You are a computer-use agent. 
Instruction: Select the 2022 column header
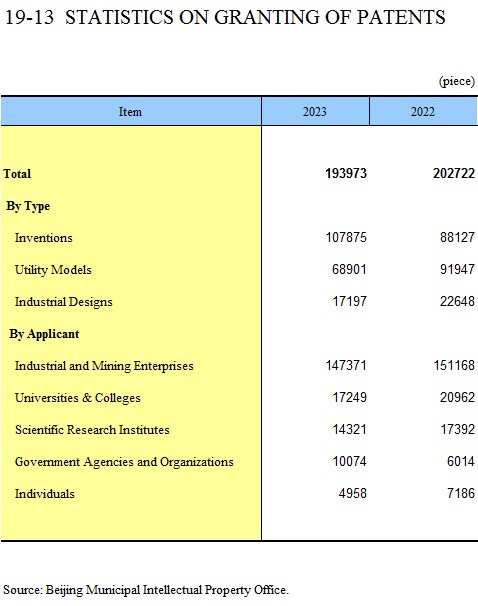tap(424, 112)
